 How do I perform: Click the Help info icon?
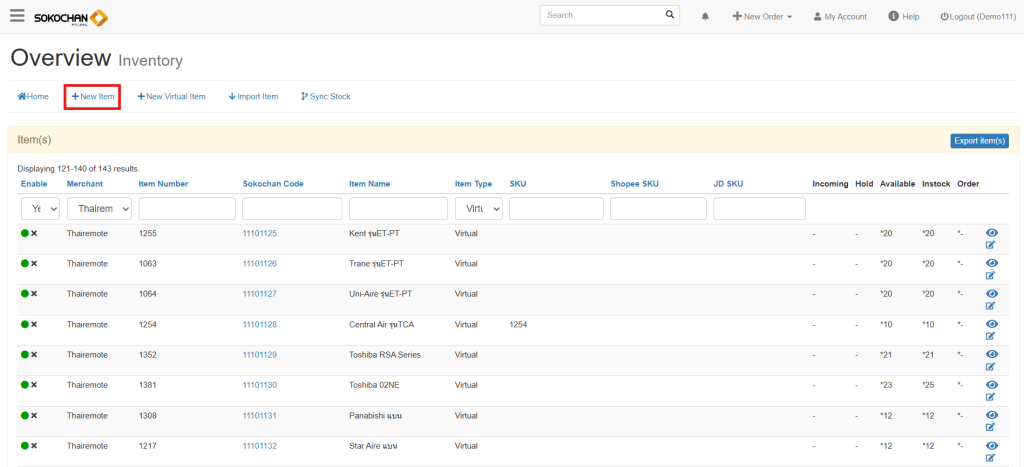pyautogui.click(x=891, y=17)
